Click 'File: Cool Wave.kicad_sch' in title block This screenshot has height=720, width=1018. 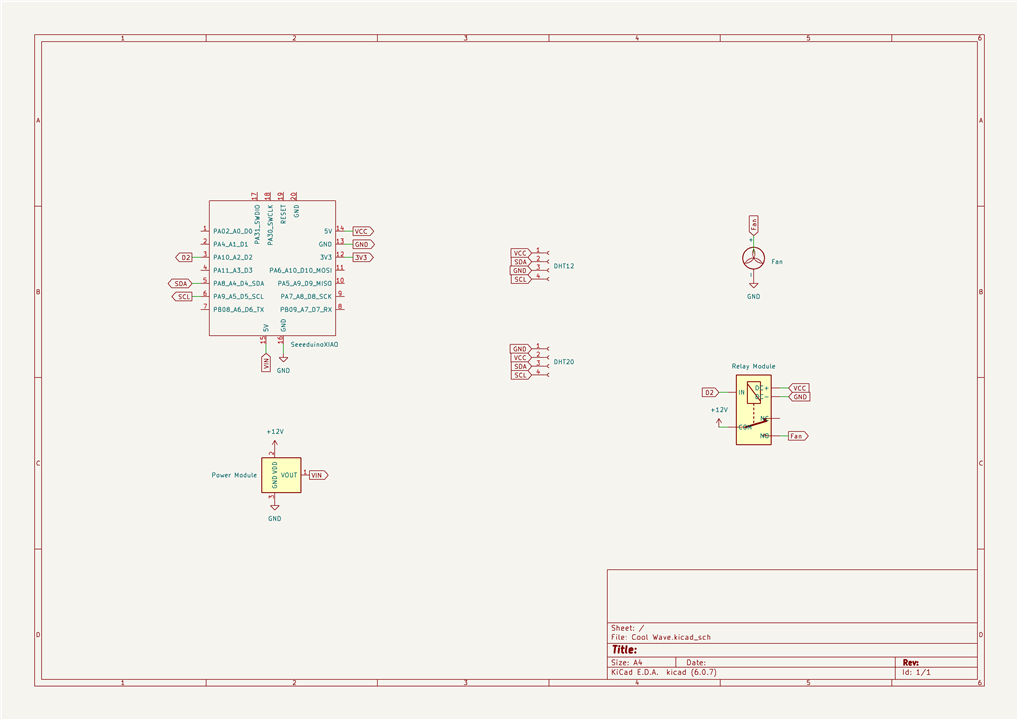pos(660,637)
